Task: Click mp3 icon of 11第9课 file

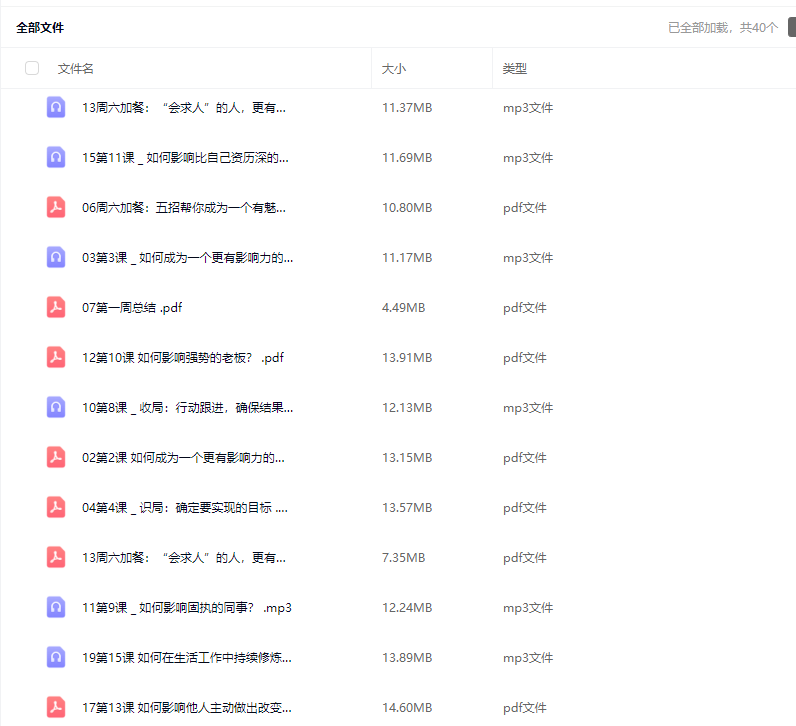Action: 56,607
